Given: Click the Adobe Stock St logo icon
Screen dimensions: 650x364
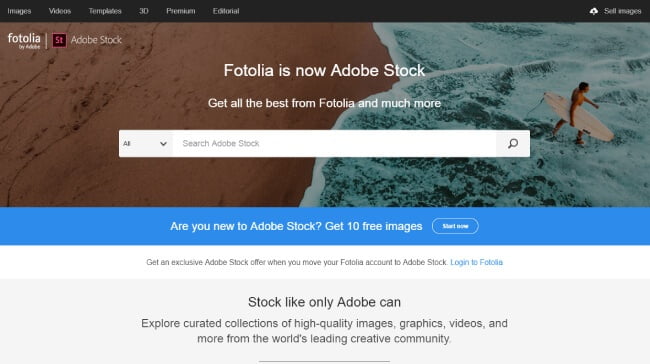Looking at the screenshot, I should tap(59, 40).
